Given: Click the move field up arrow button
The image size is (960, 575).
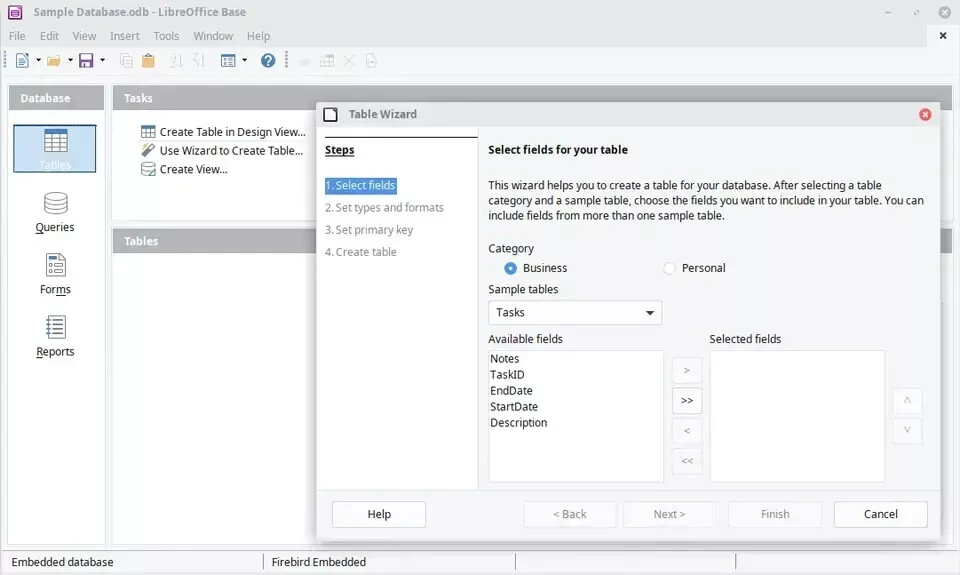Looking at the screenshot, I should [x=907, y=400].
